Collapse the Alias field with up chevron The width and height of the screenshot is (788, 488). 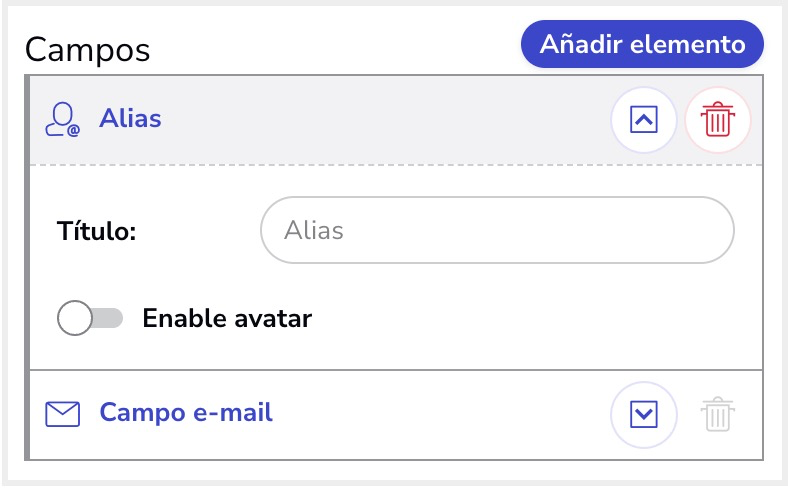pos(644,120)
